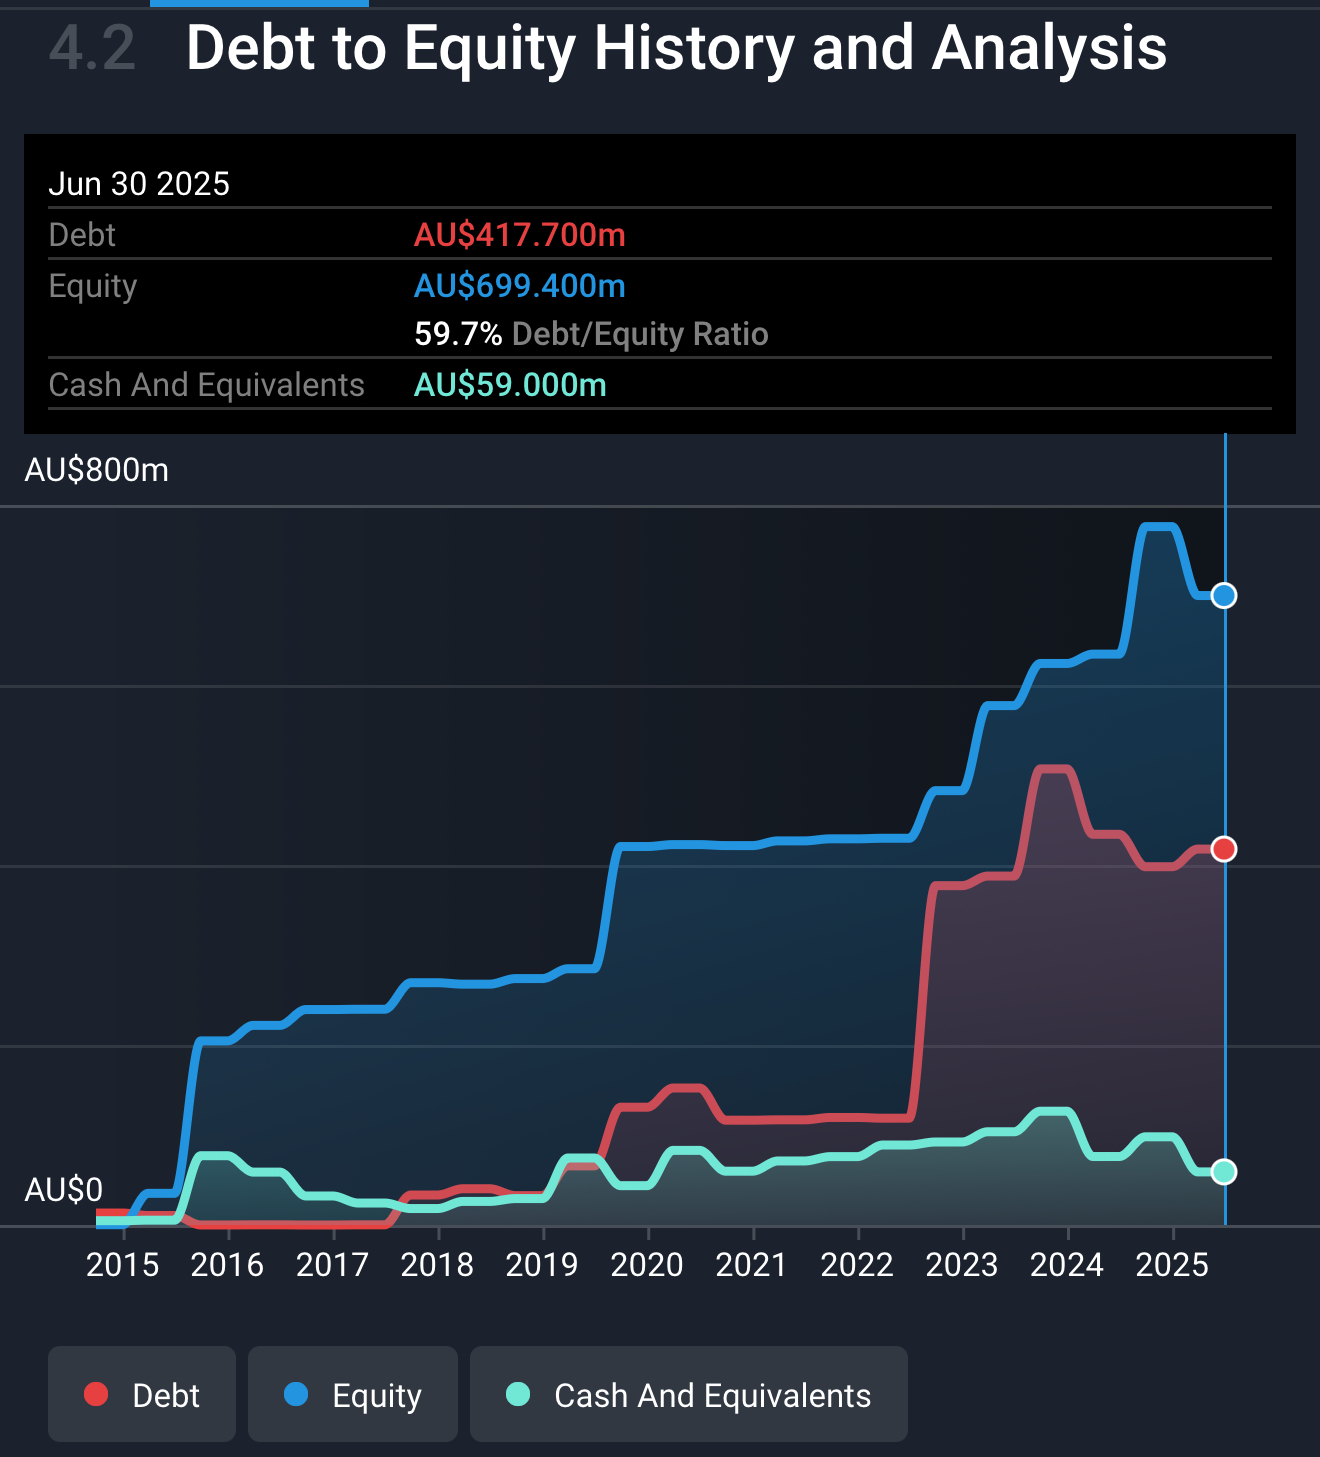Click the 2015 label on the x-axis
Viewport: 1320px width, 1457px height.
(123, 1265)
